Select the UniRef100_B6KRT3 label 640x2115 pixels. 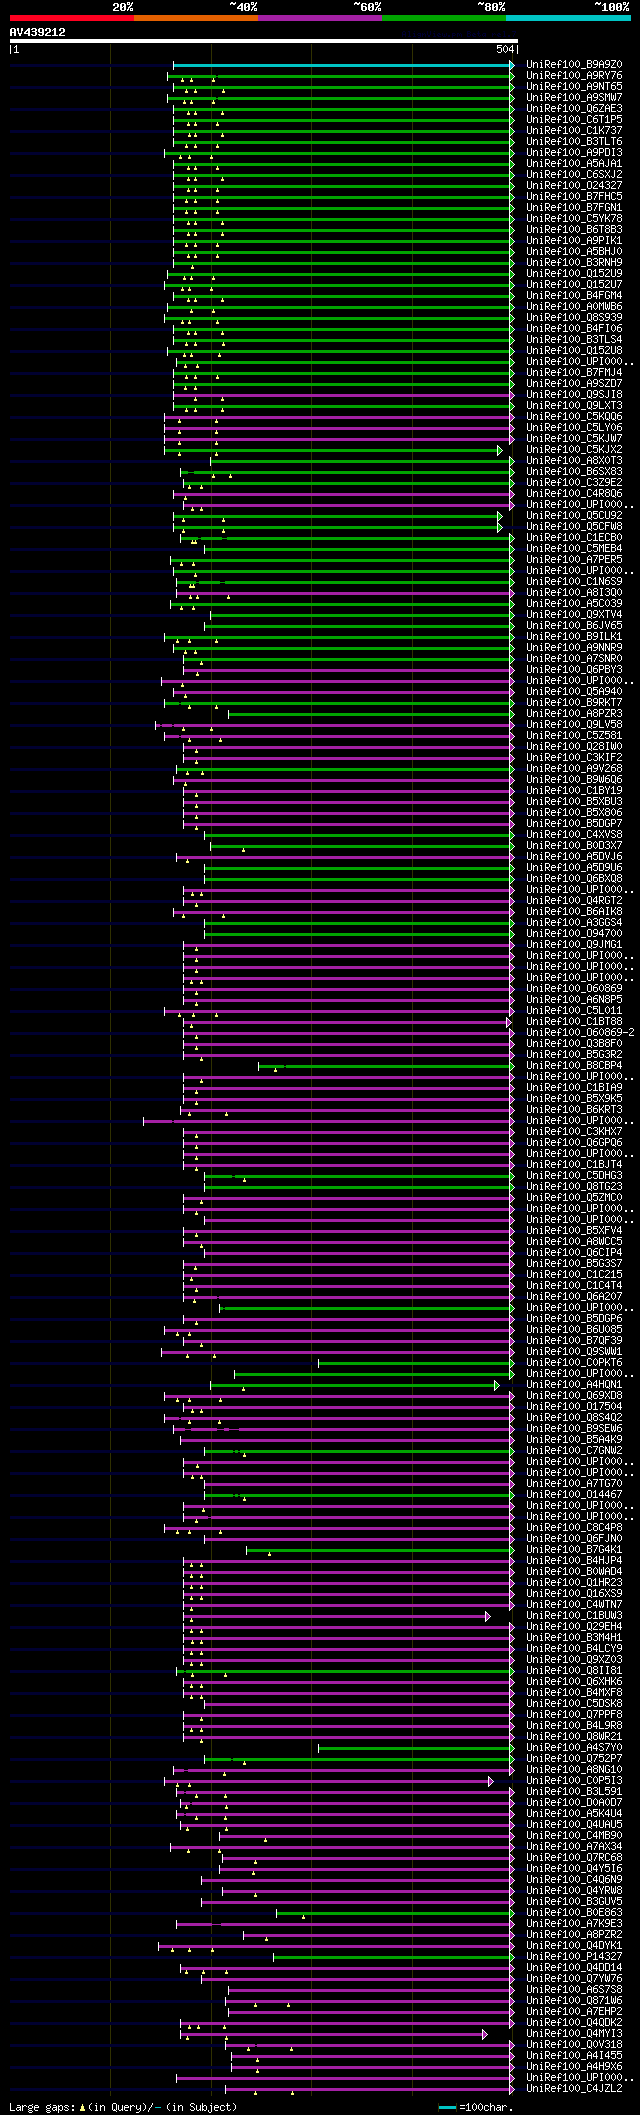pos(574,1110)
